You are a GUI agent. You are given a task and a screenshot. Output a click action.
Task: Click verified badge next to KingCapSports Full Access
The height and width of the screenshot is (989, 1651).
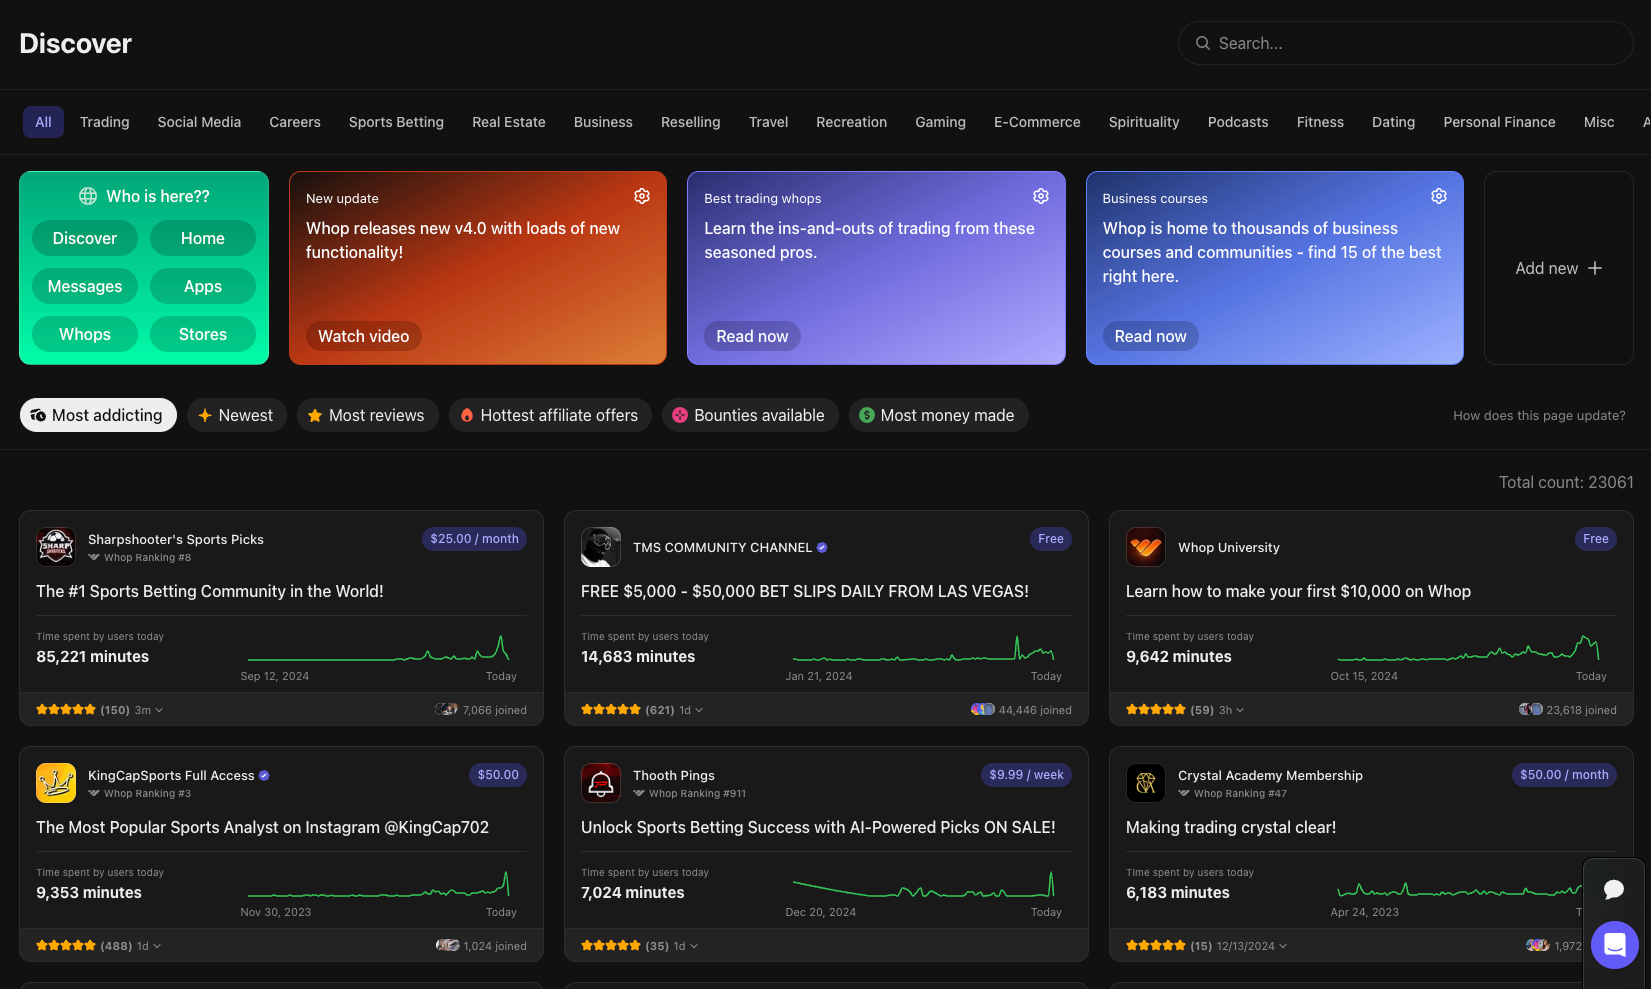tap(264, 775)
